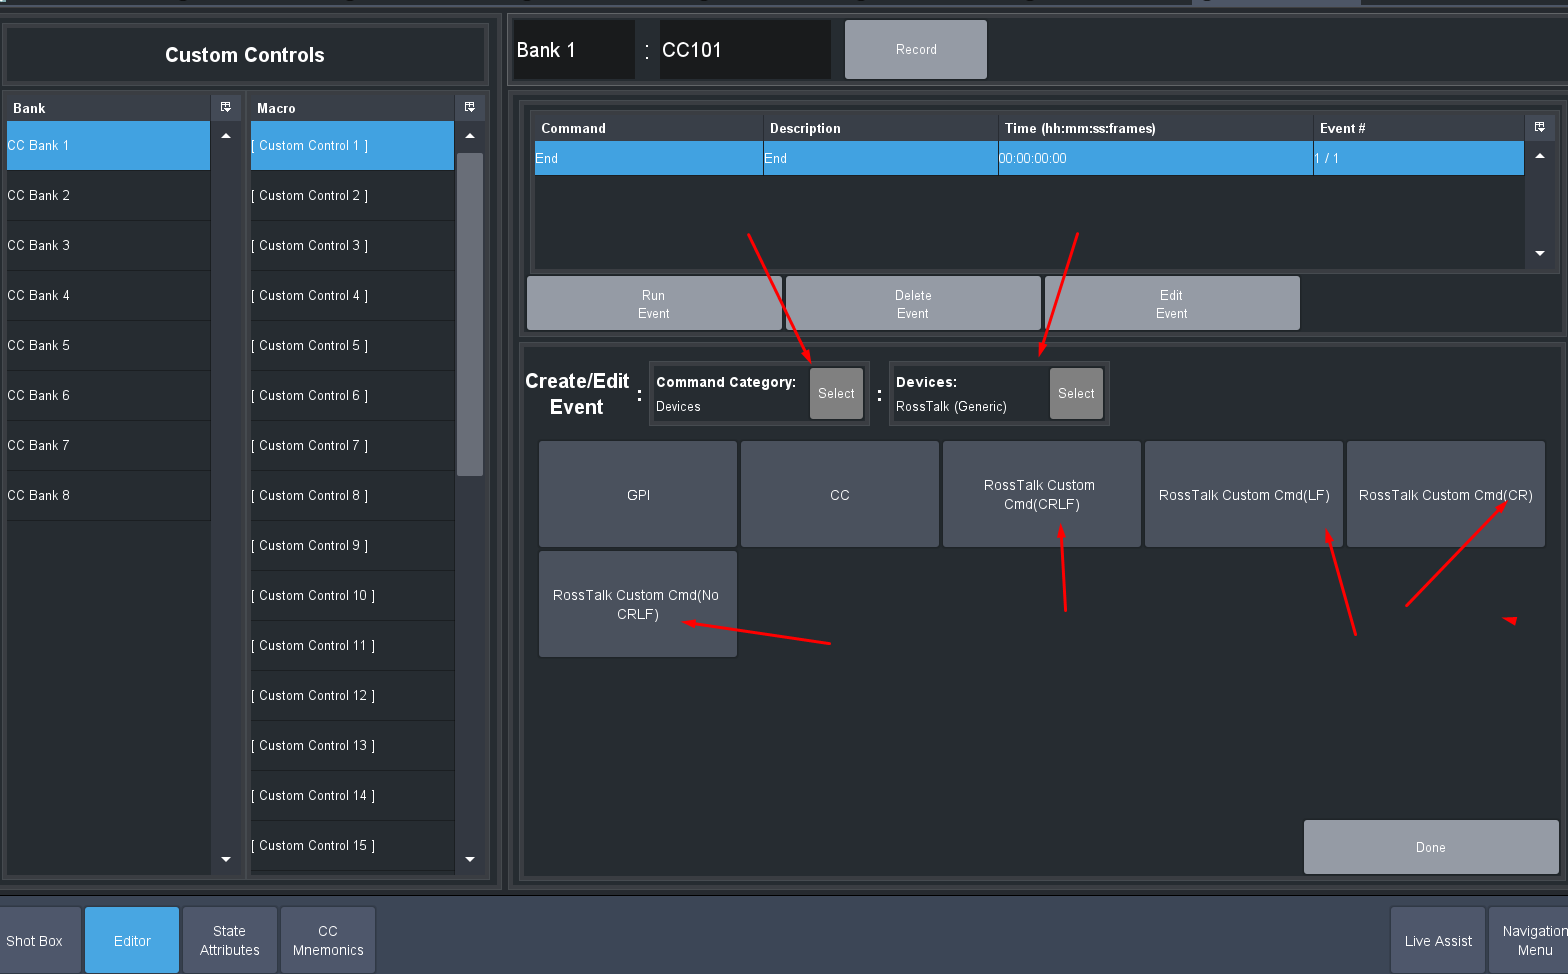1568x974 pixels.
Task: Click the Macro list scroll-down arrow
Action: point(470,860)
